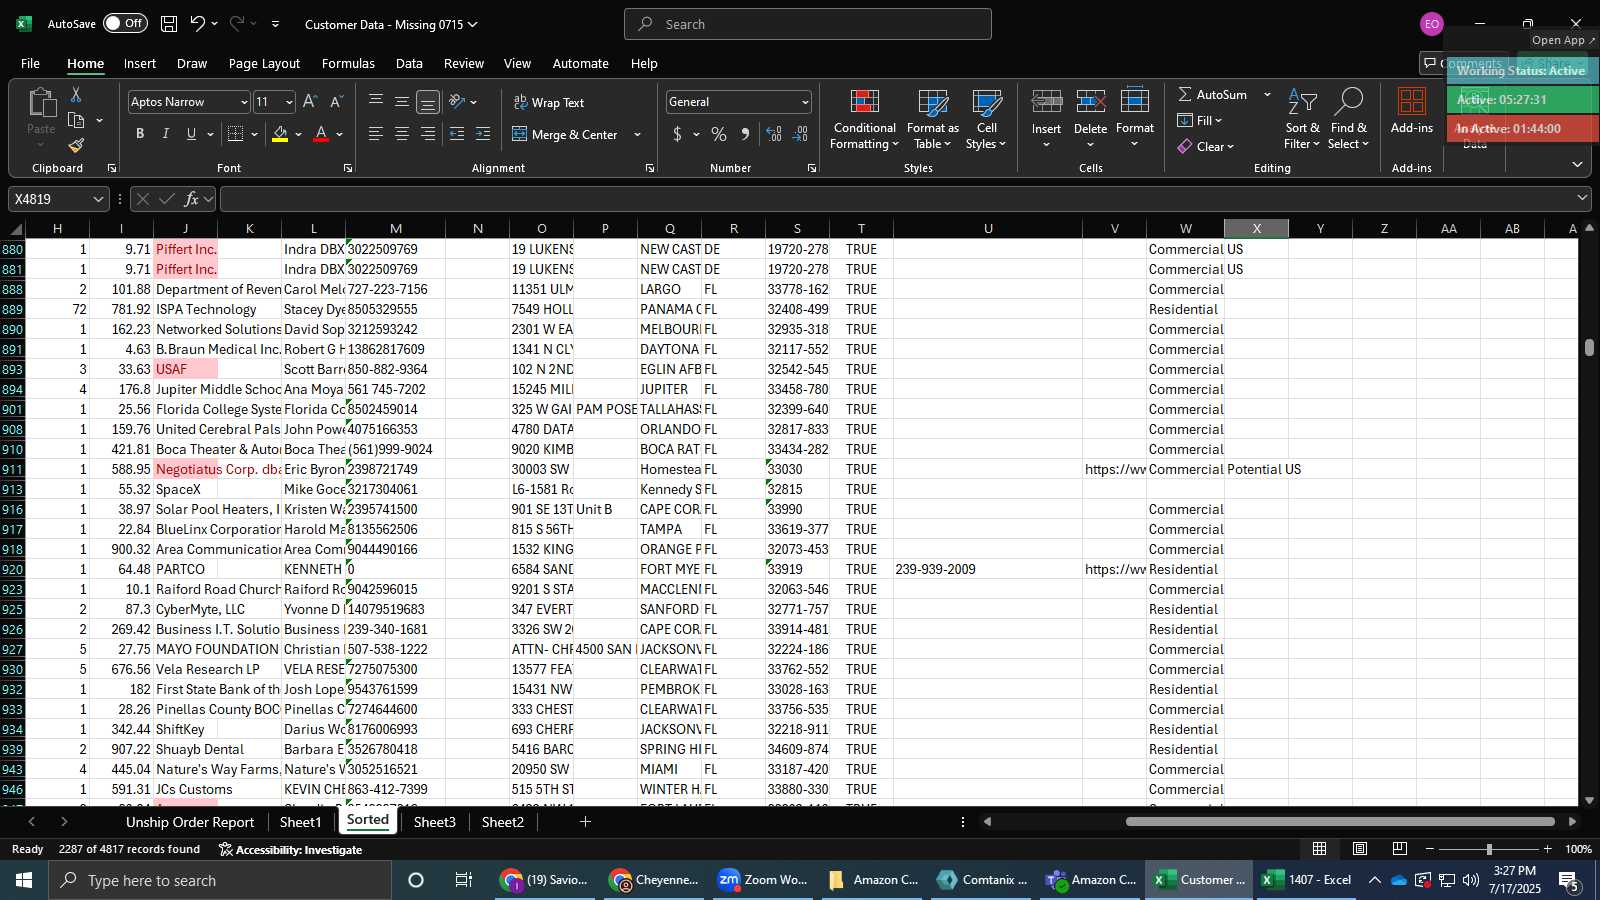
Task: Switch to the Insert ribbon tab
Action: (140, 63)
